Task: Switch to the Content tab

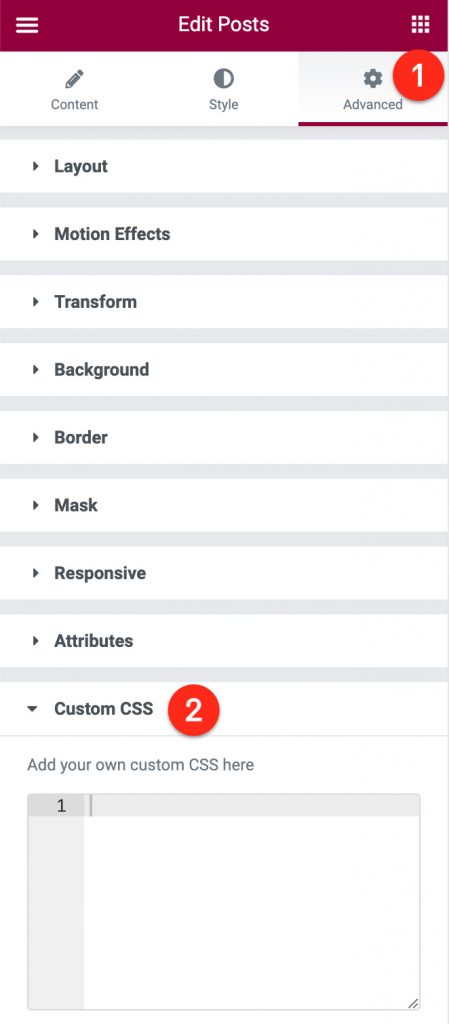Action: pyautogui.click(x=74, y=89)
